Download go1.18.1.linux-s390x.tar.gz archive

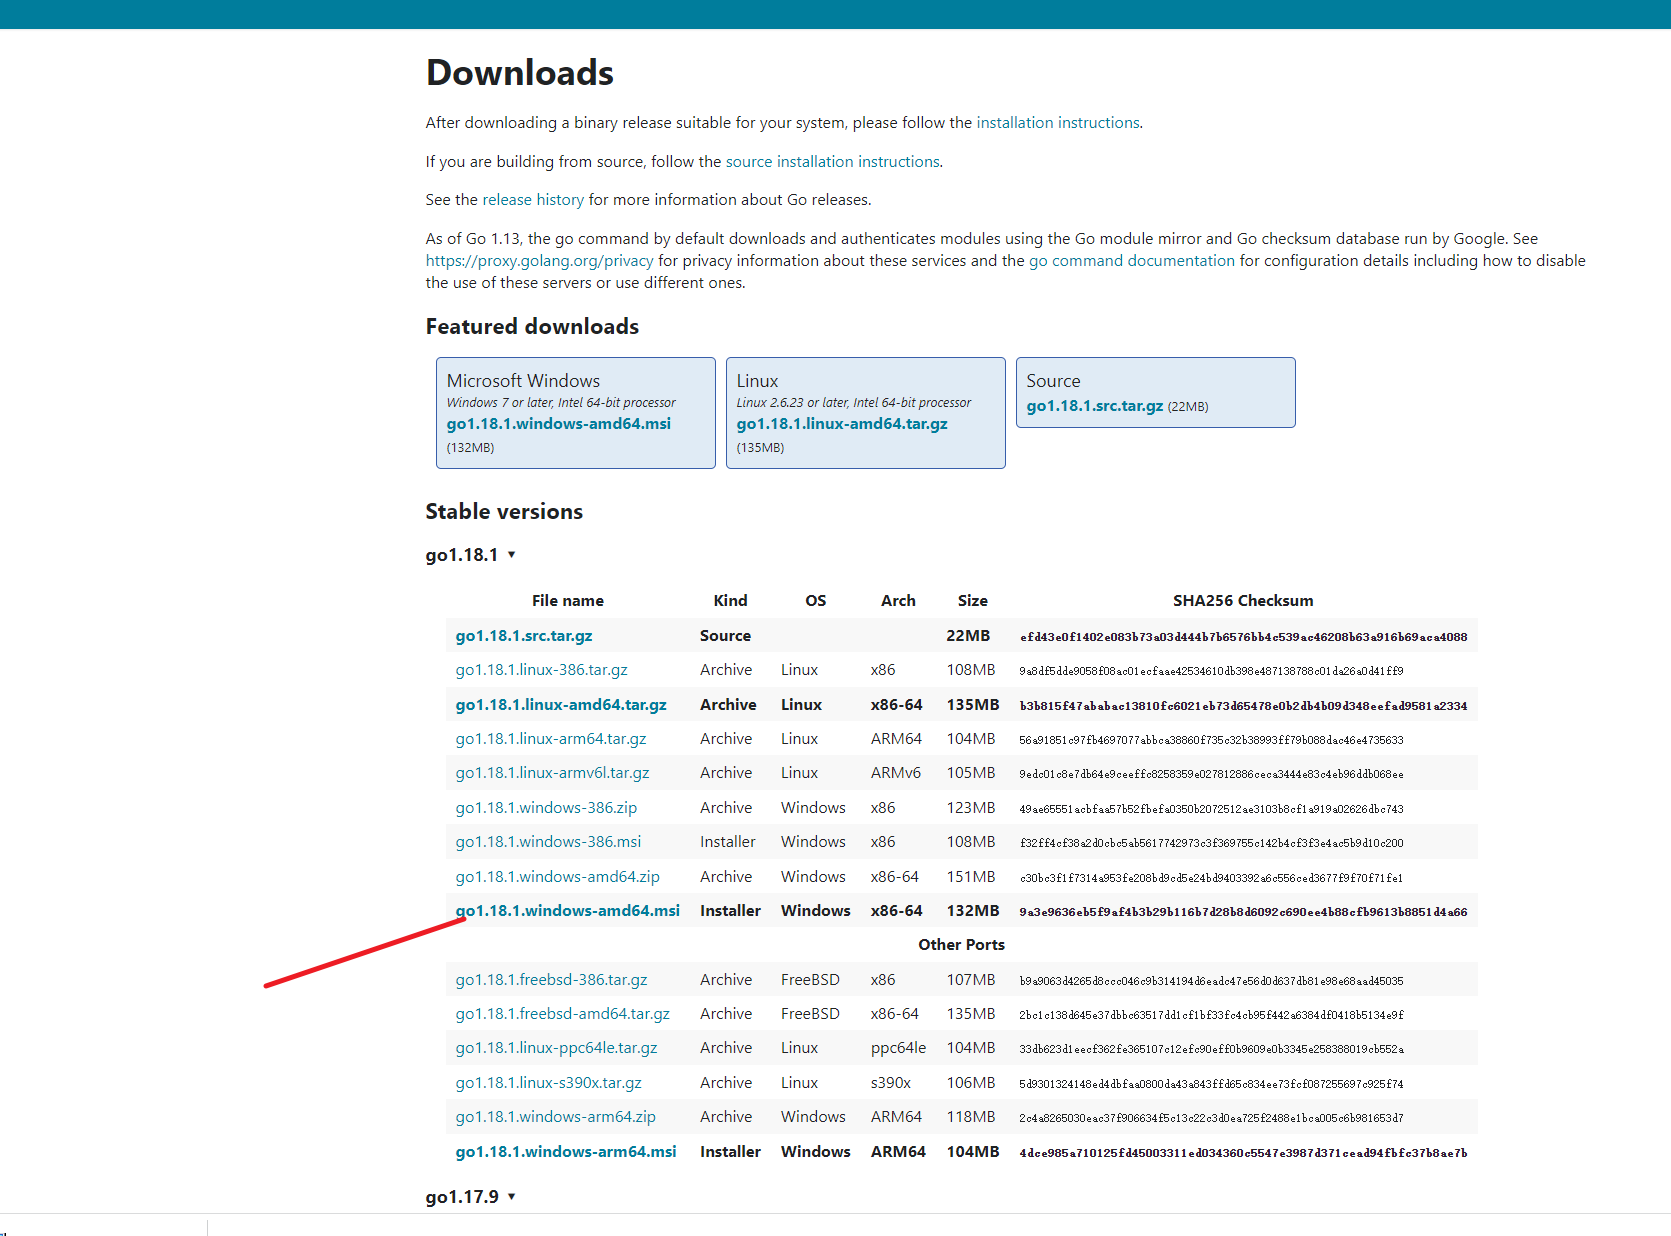click(548, 1082)
